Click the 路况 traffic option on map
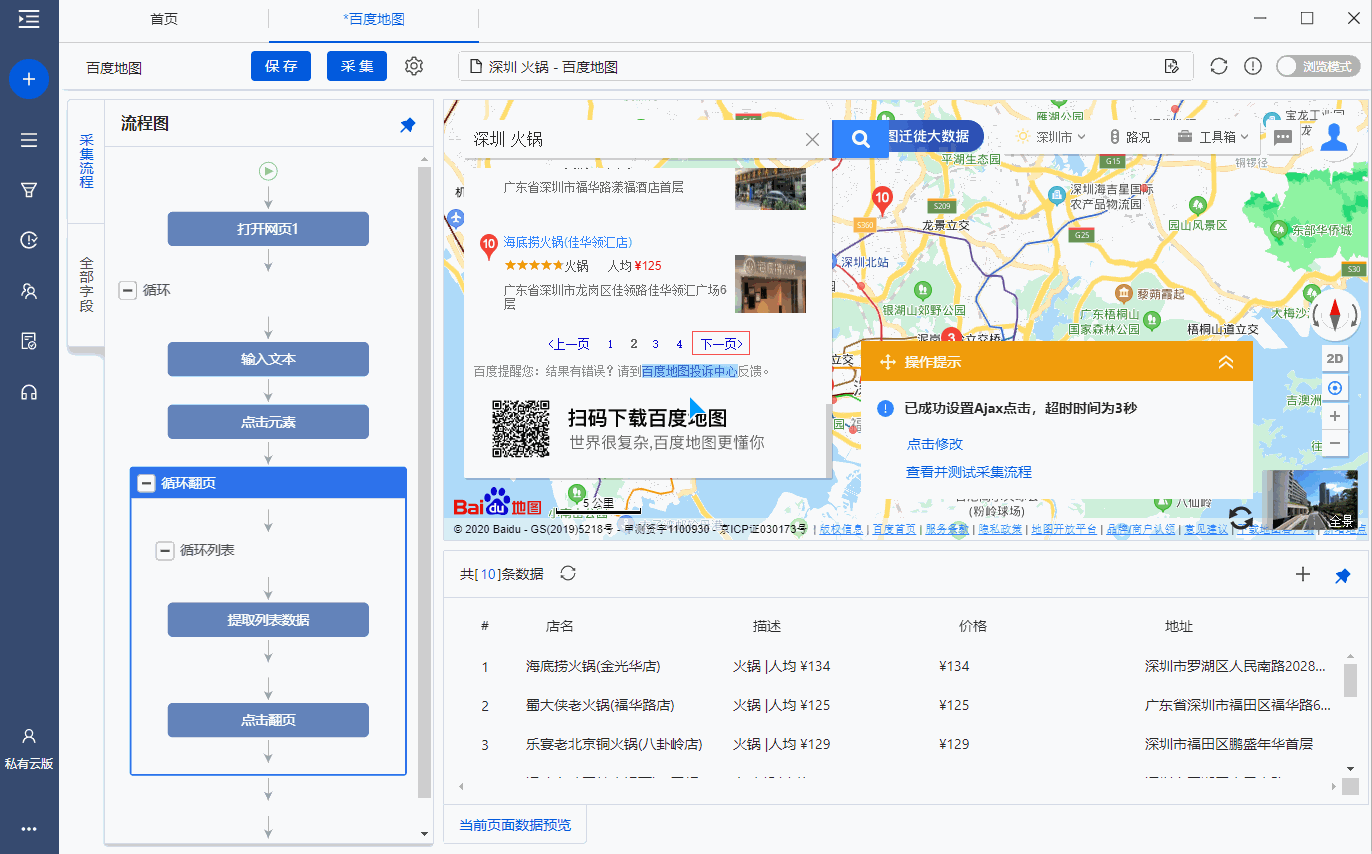 point(1130,137)
